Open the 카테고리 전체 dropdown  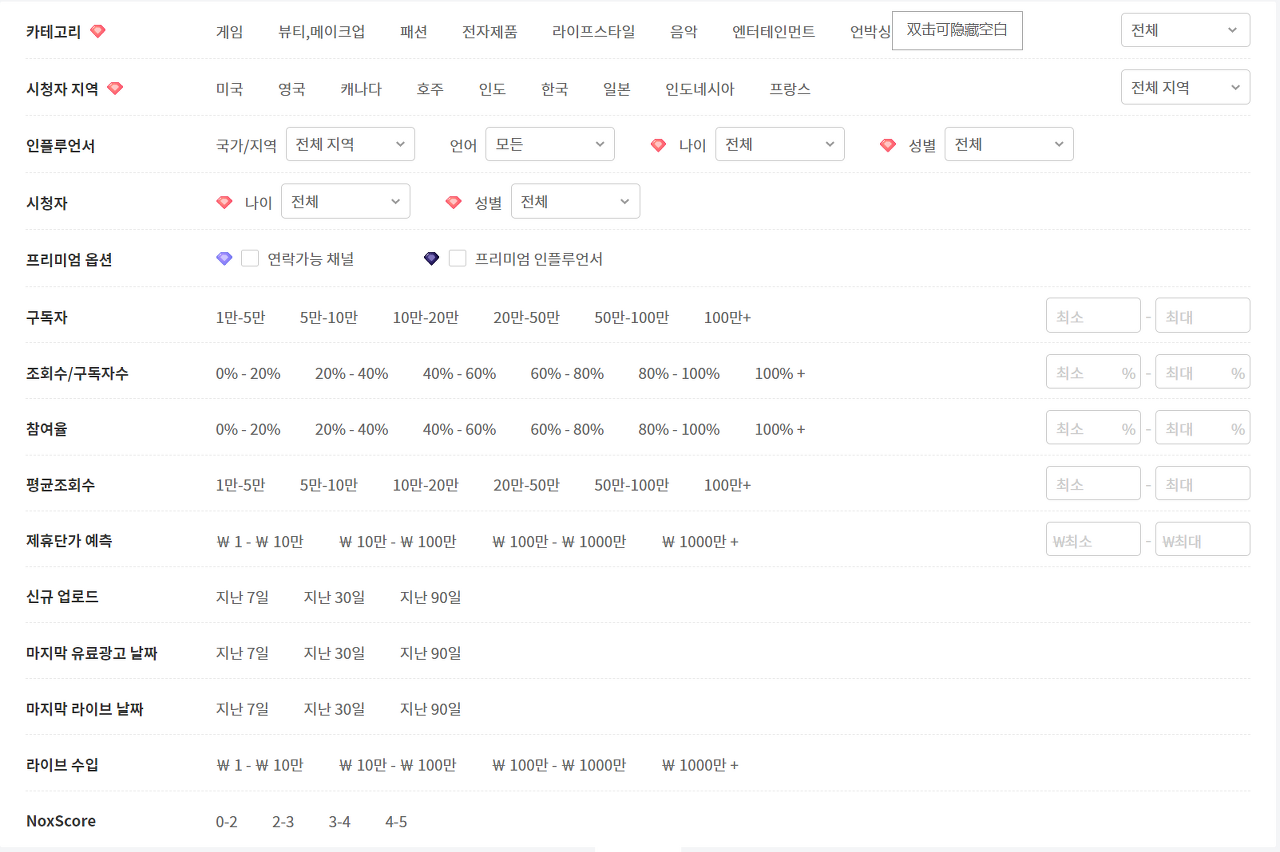[1185, 30]
